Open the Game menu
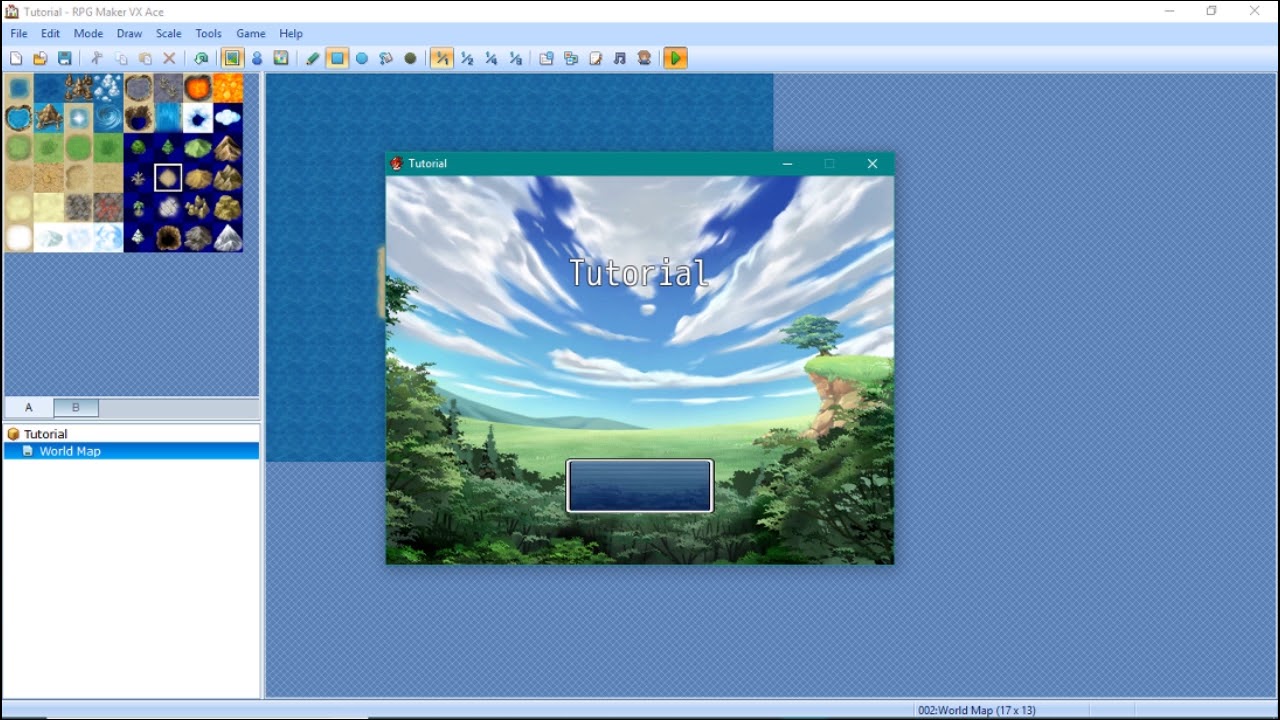 pos(250,34)
